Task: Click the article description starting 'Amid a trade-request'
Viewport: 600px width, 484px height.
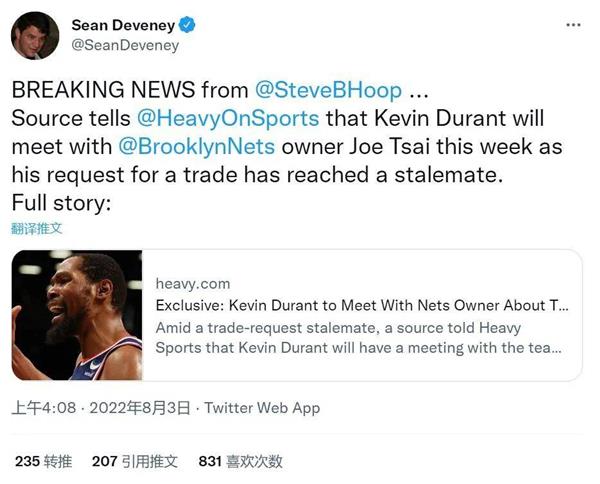Action: point(359,338)
